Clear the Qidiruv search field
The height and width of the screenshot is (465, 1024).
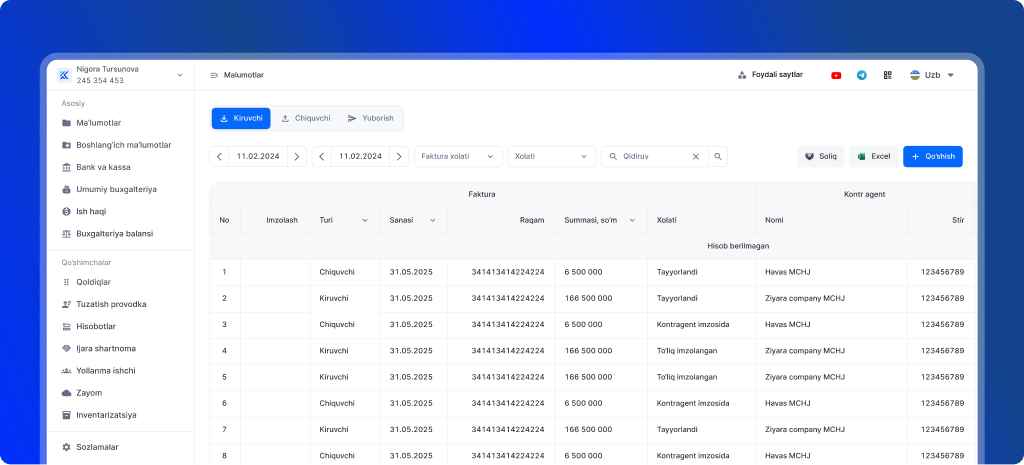696,157
